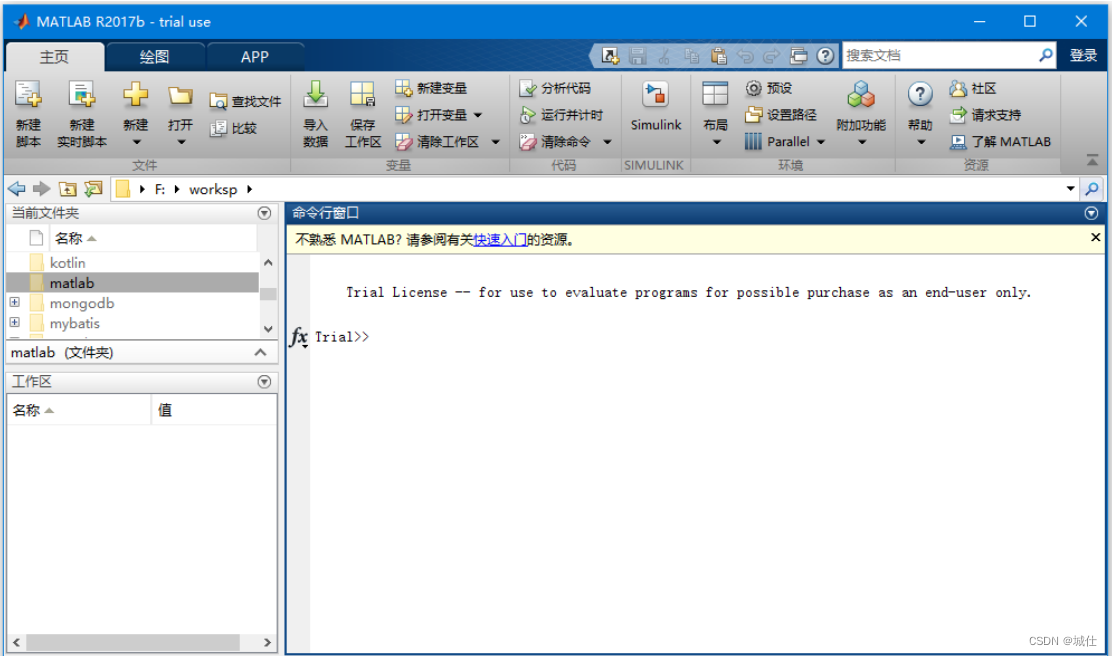
Task: Sort workspace by 名称 column header
Action: tap(78, 410)
